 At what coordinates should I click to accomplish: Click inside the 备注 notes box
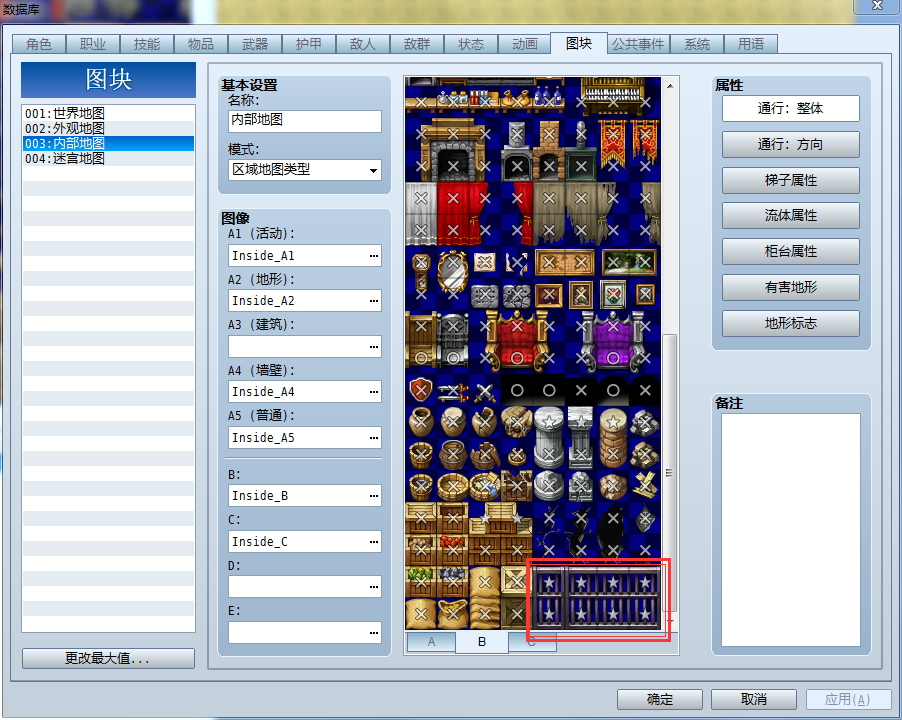click(791, 530)
